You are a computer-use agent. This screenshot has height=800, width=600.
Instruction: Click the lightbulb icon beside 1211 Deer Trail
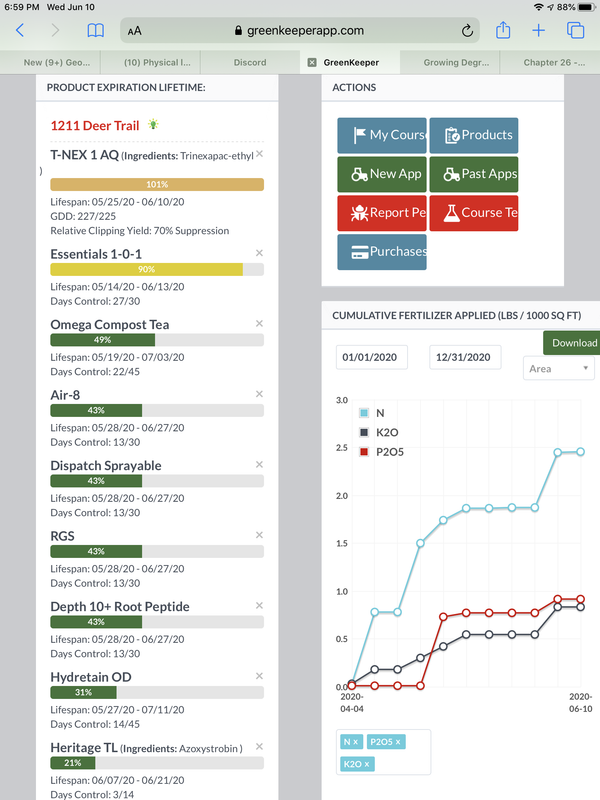pyautogui.click(x=153, y=124)
